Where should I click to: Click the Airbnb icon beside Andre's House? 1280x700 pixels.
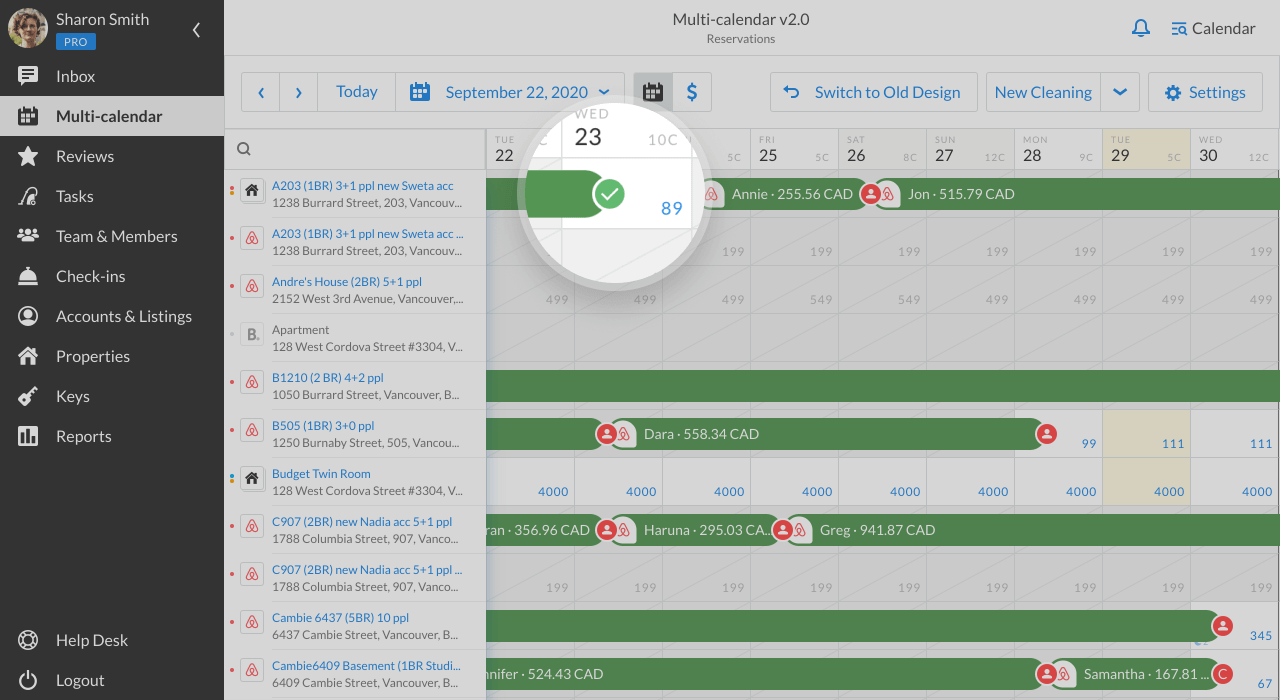click(x=252, y=287)
